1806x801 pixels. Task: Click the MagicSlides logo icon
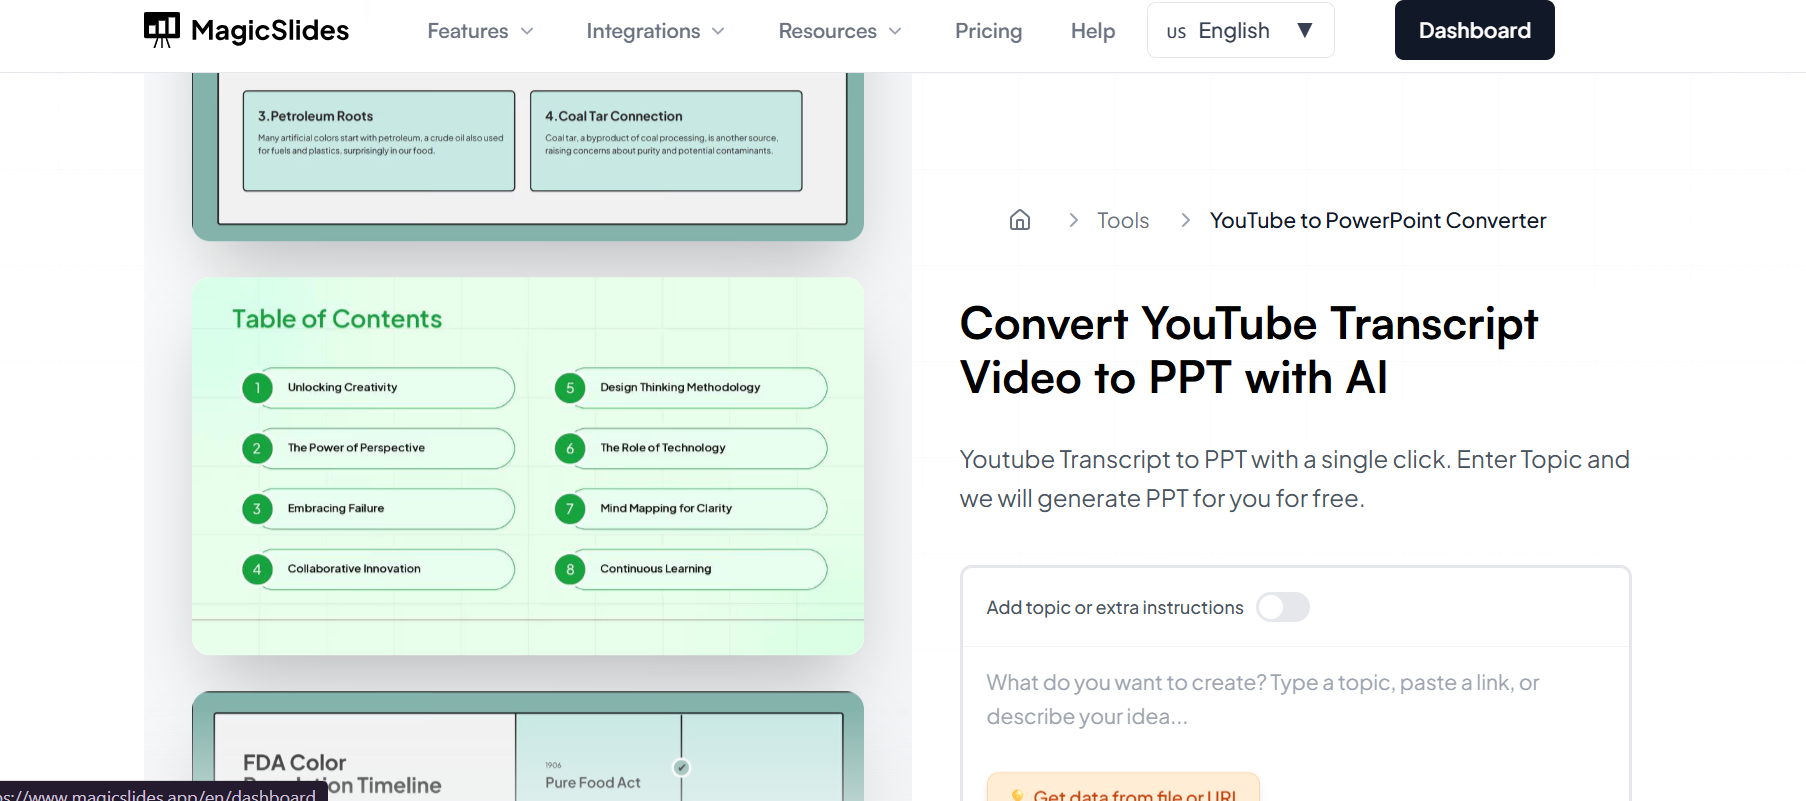[x=162, y=30]
